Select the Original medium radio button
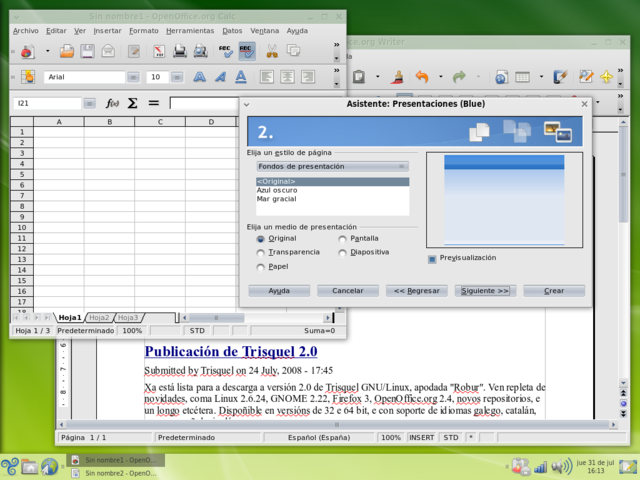This screenshot has width=640, height=480. coord(260,239)
